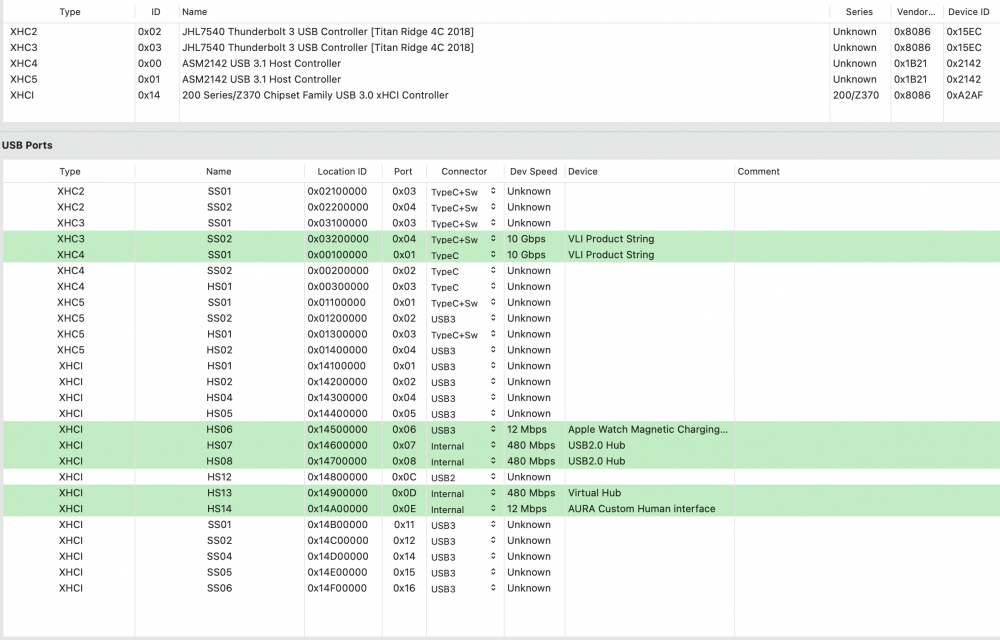The width and height of the screenshot is (1000, 640).
Task: Click location ID 0x14200000
Action: pos(337,382)
